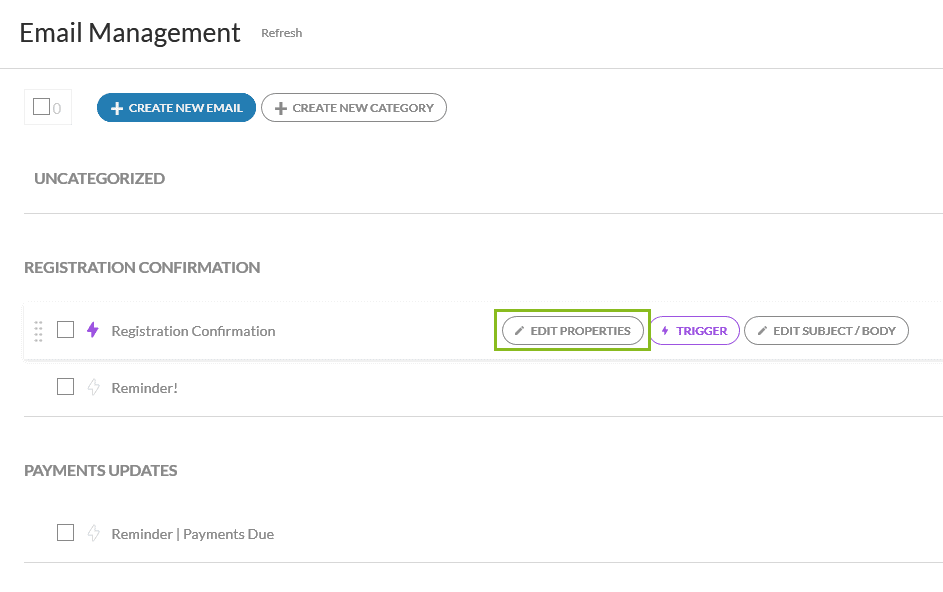The width and height of the screenshot is (943, 592).
Task: Check the Reminder! email checkbox
Action: (66, 387)
